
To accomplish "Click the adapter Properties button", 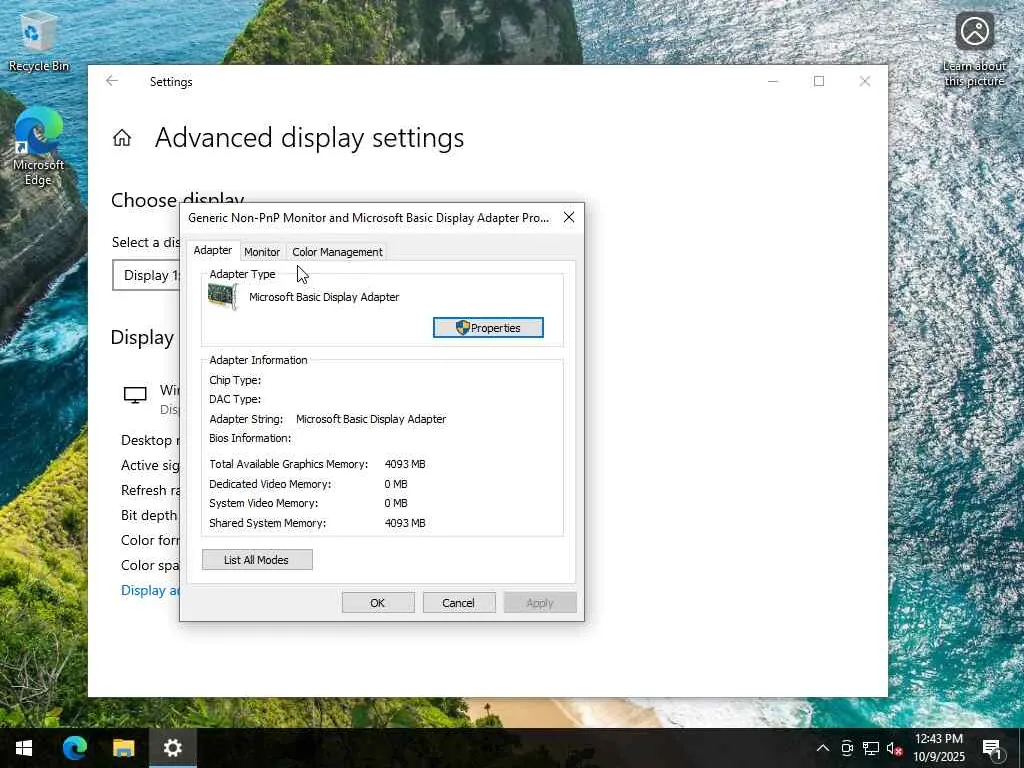I will tap(488, 328).
